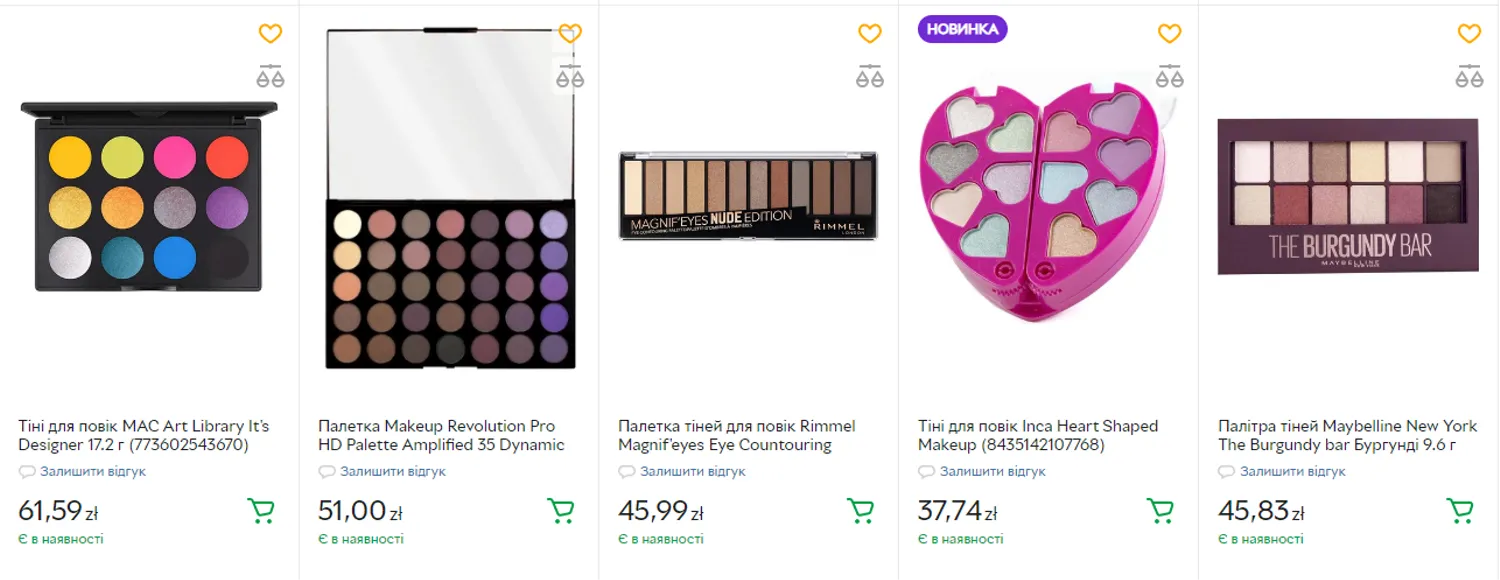Open the MAC Art Library It's Designer title
The height and width of the screenshot is (580, 1500).
click(x=143, y=435)
